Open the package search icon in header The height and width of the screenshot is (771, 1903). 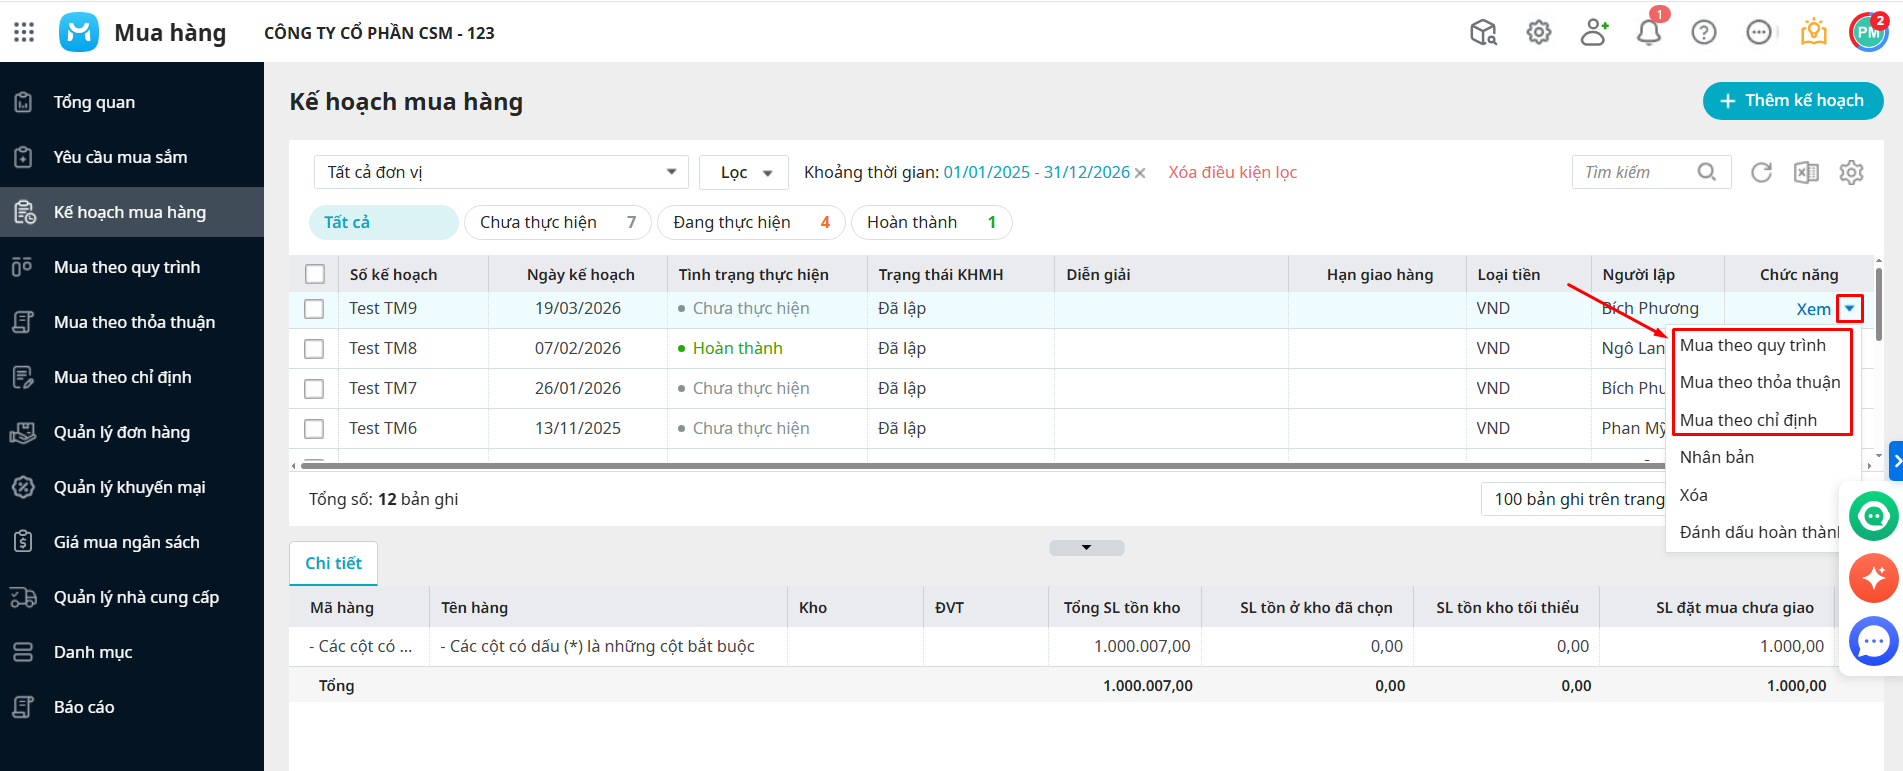tap(1484, 33)
